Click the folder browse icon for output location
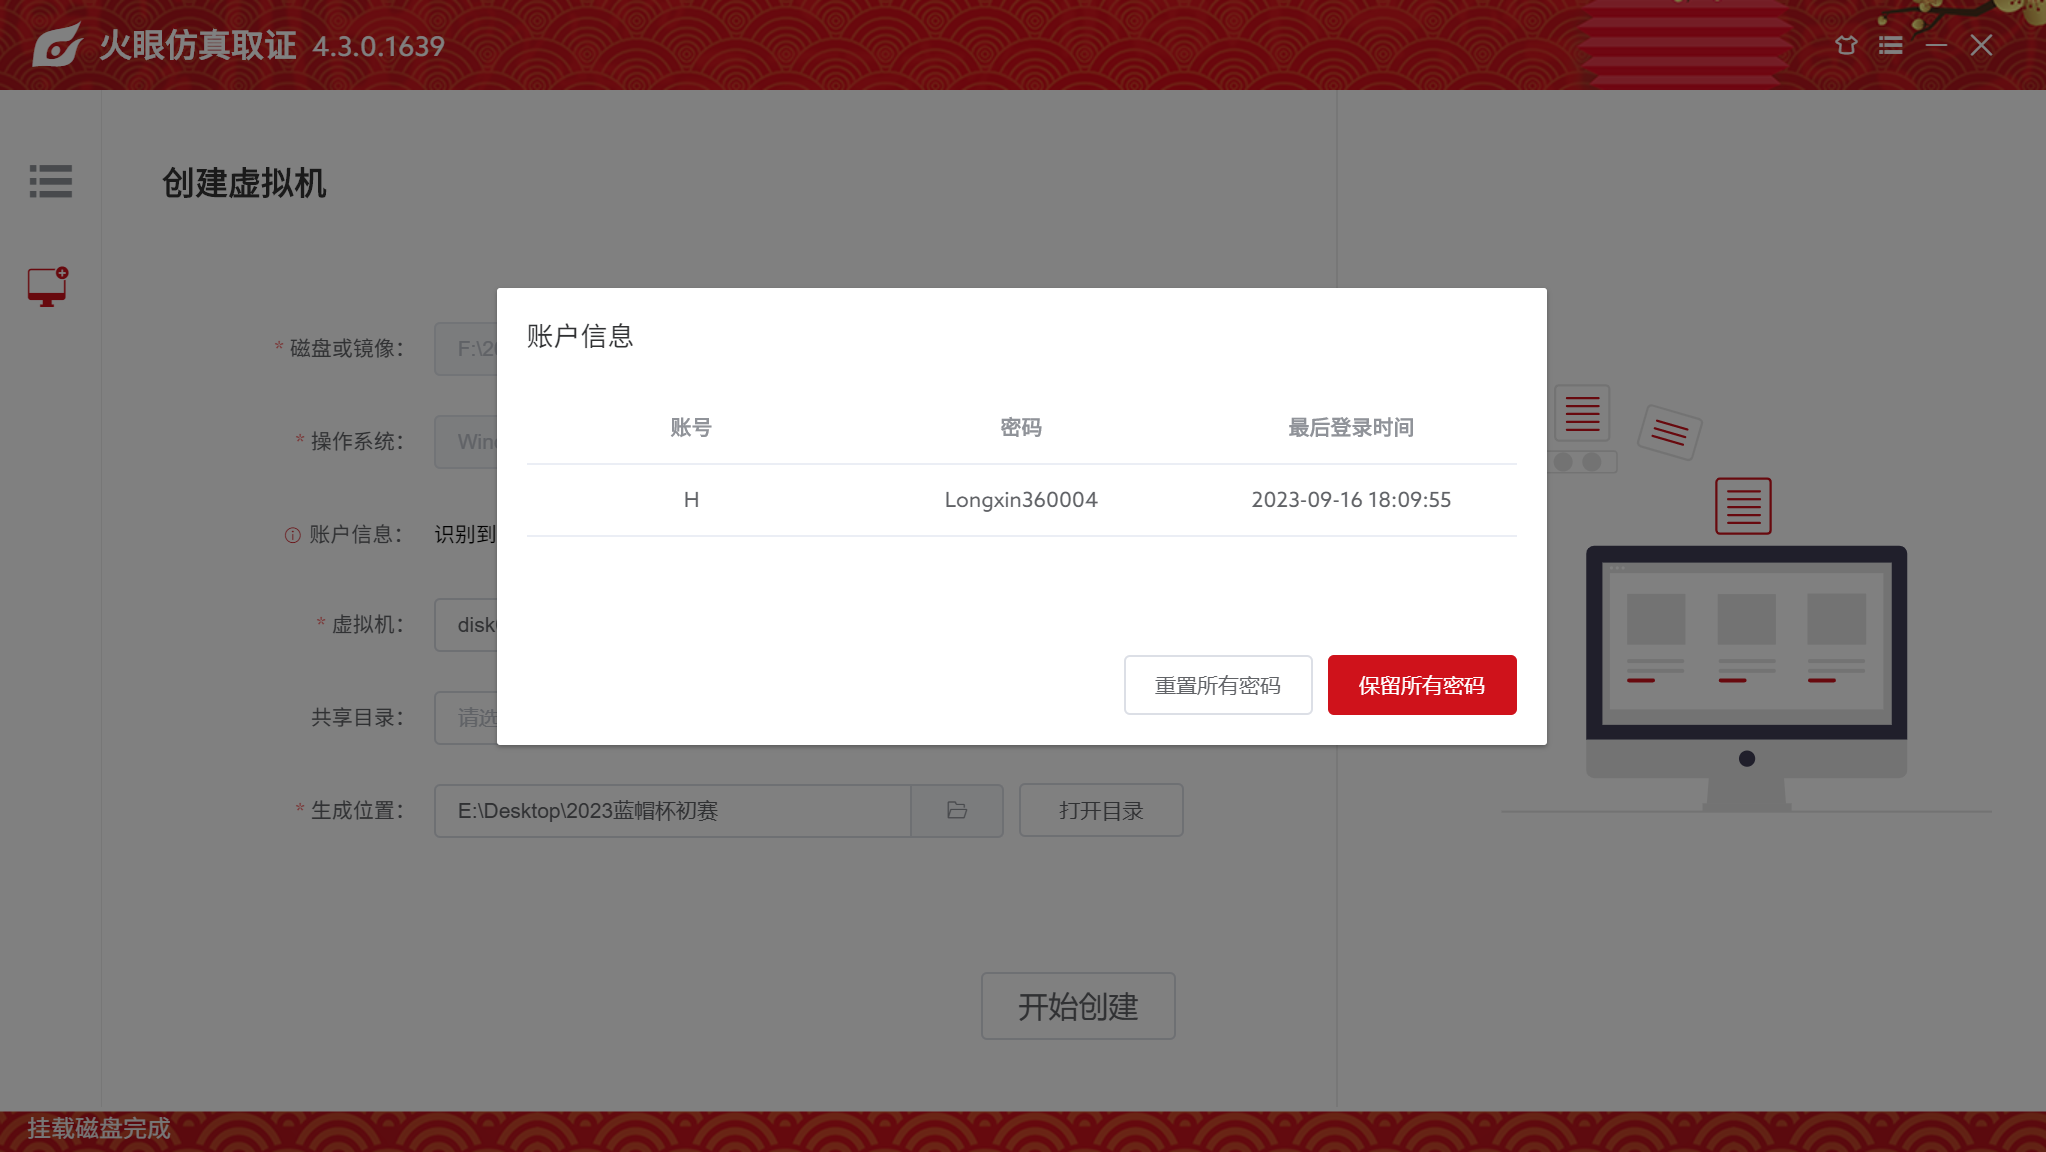Image resolution: width=2046 pixels, height=1152 pixels. pyautogui.click(x=957, y=810)
